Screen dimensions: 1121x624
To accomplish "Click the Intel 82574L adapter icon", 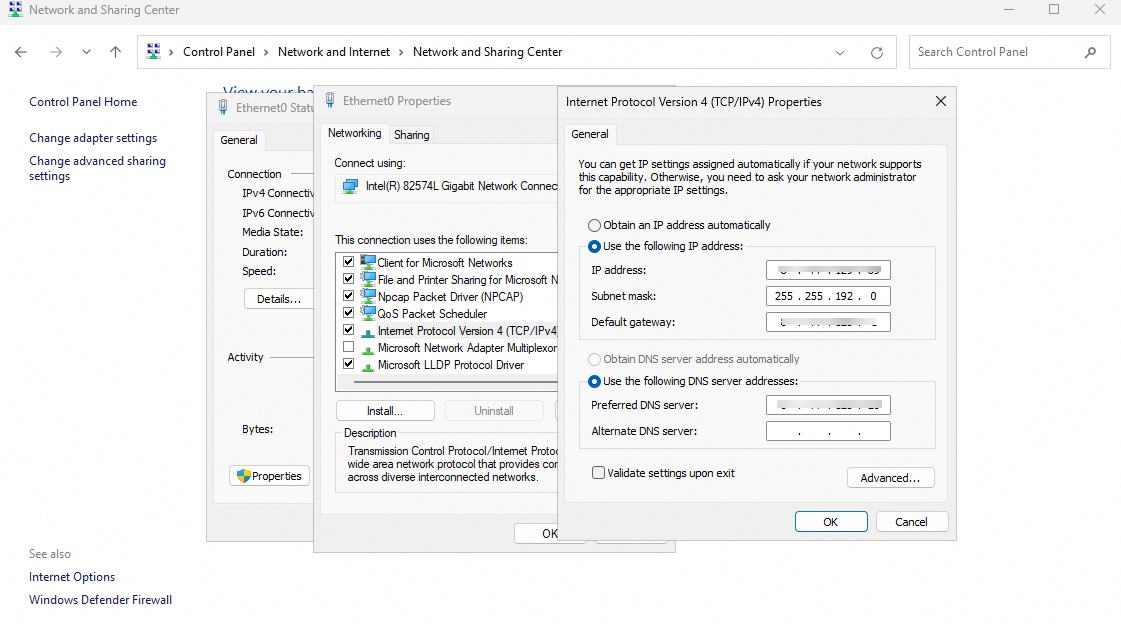I will (350, 187).
